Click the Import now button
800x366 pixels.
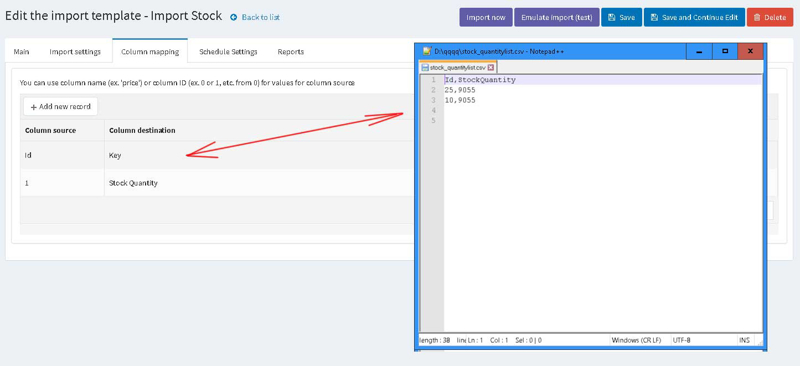[486, 17]
